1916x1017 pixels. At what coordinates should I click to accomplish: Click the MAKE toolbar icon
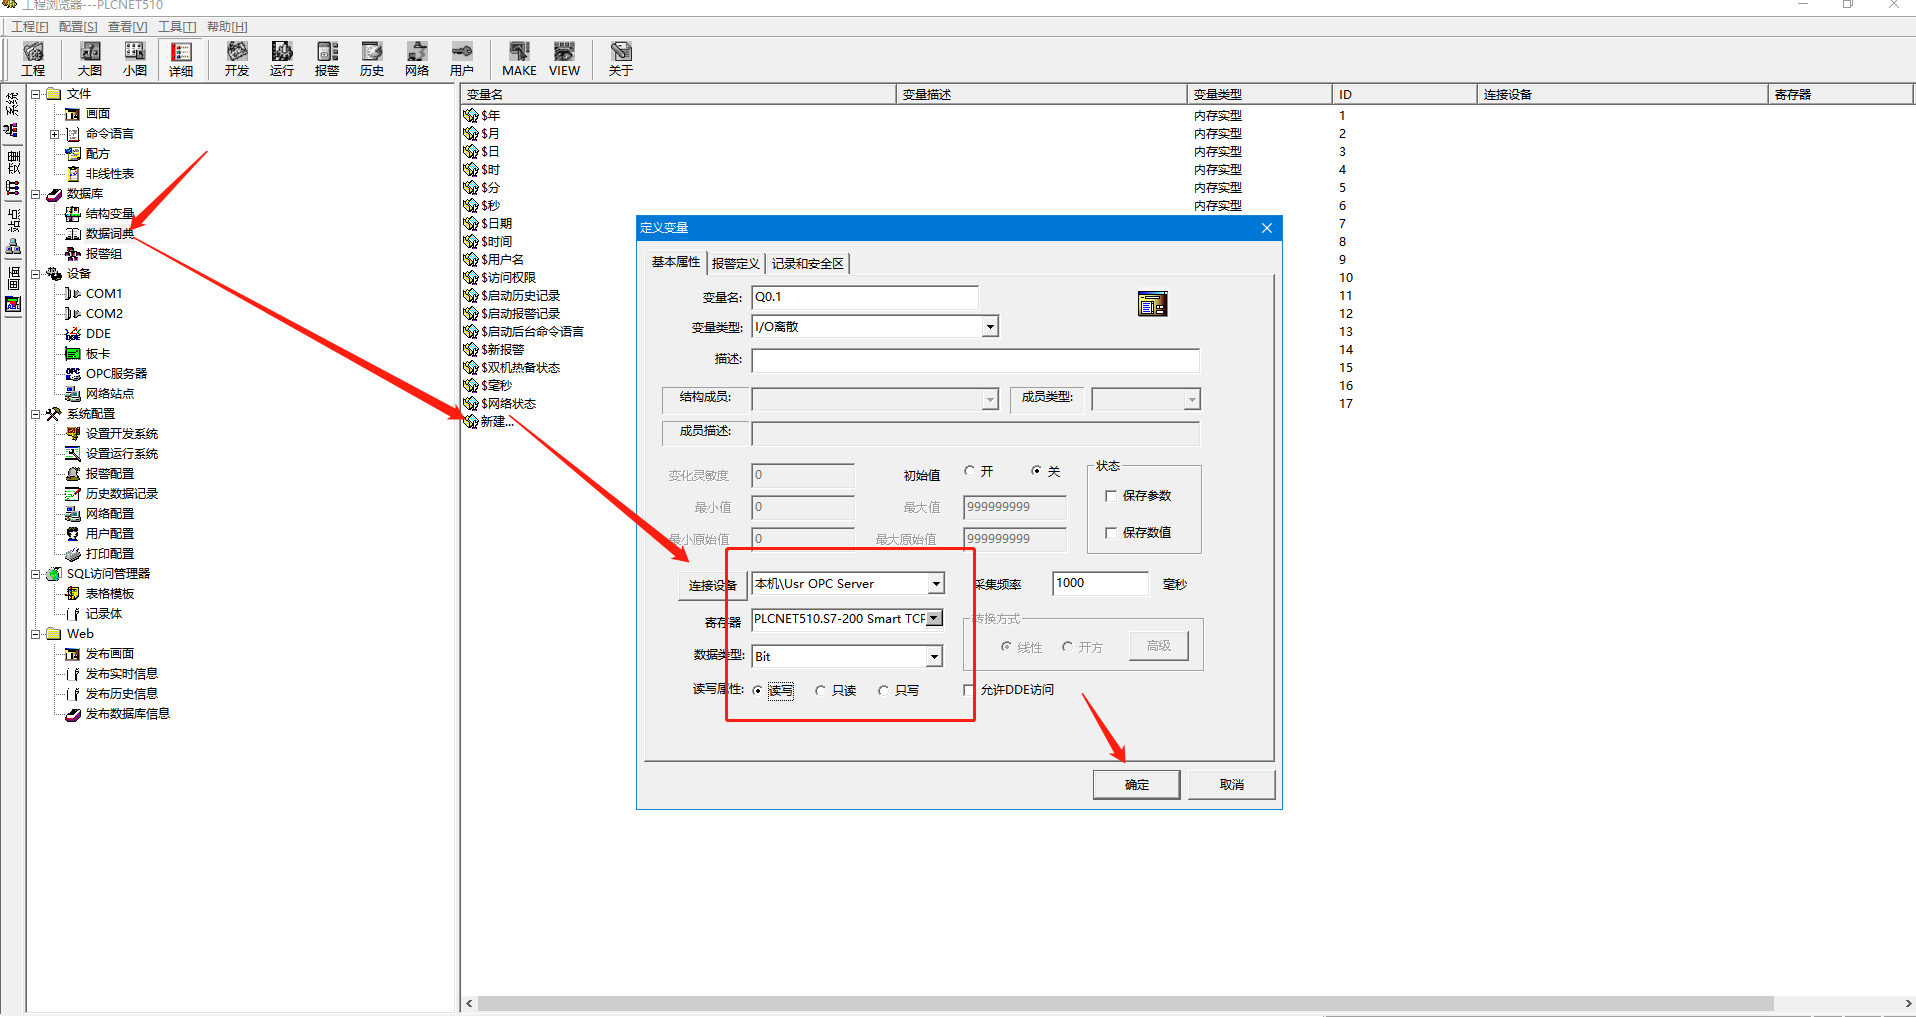point(519,59)
